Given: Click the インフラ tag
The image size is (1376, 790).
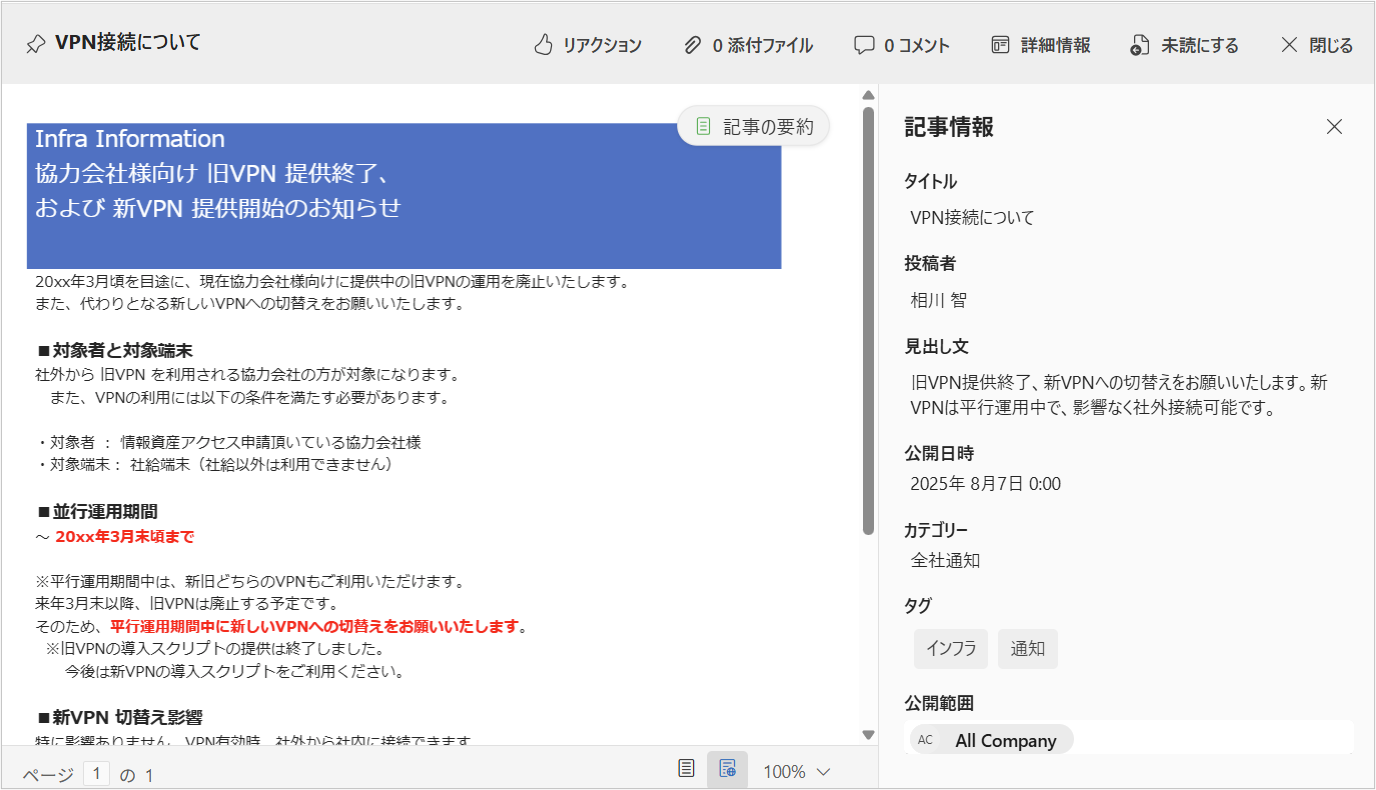Looking at the screenshot, I should [x=951, y=648].
